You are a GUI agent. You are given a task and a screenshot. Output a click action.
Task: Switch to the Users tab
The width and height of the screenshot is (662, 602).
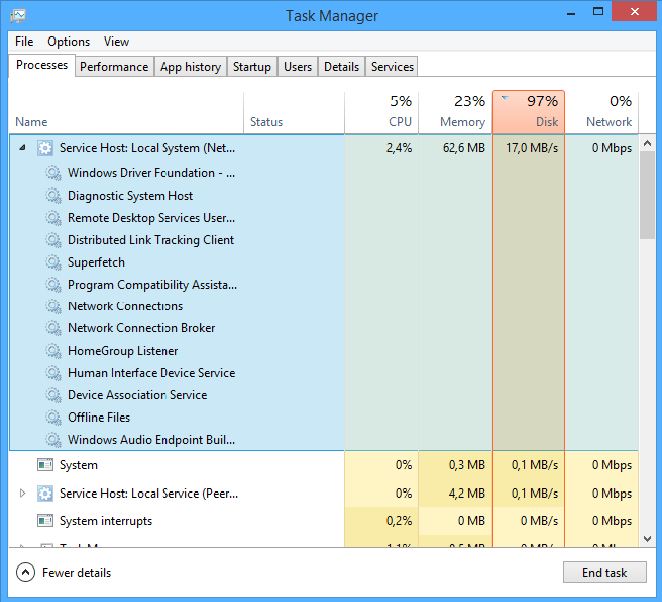tap(298, 67)
